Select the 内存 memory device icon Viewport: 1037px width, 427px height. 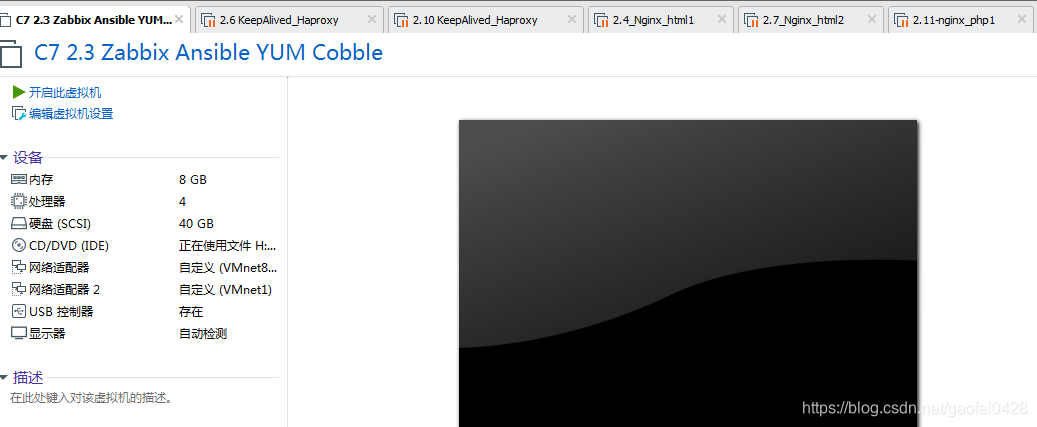19,179
